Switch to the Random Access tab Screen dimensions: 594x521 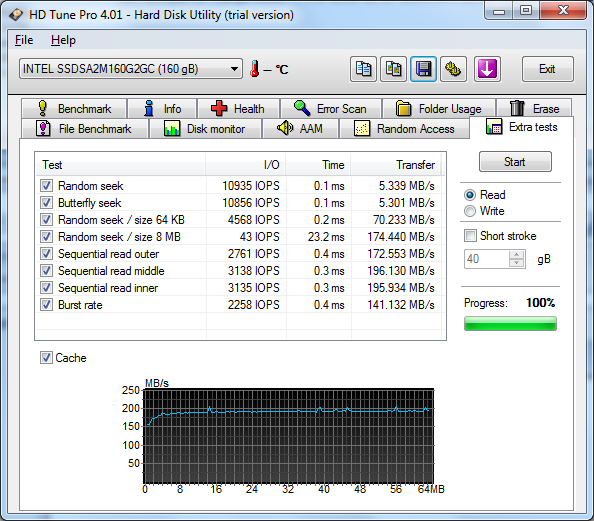[404, 128]
